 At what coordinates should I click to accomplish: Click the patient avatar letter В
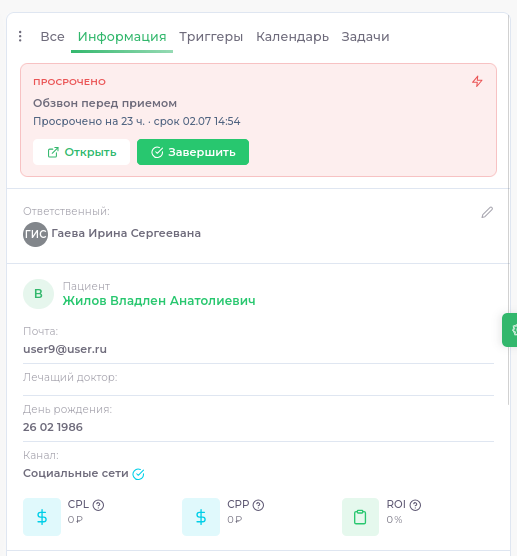pyautogui.click(x=38, y=294)
